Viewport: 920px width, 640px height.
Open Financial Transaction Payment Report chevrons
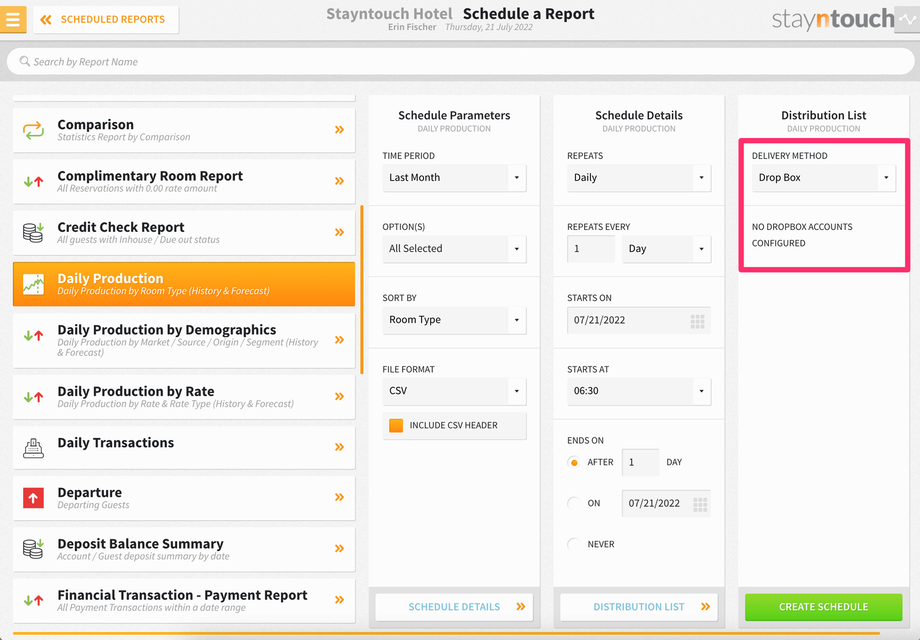[x=339, y=600]
